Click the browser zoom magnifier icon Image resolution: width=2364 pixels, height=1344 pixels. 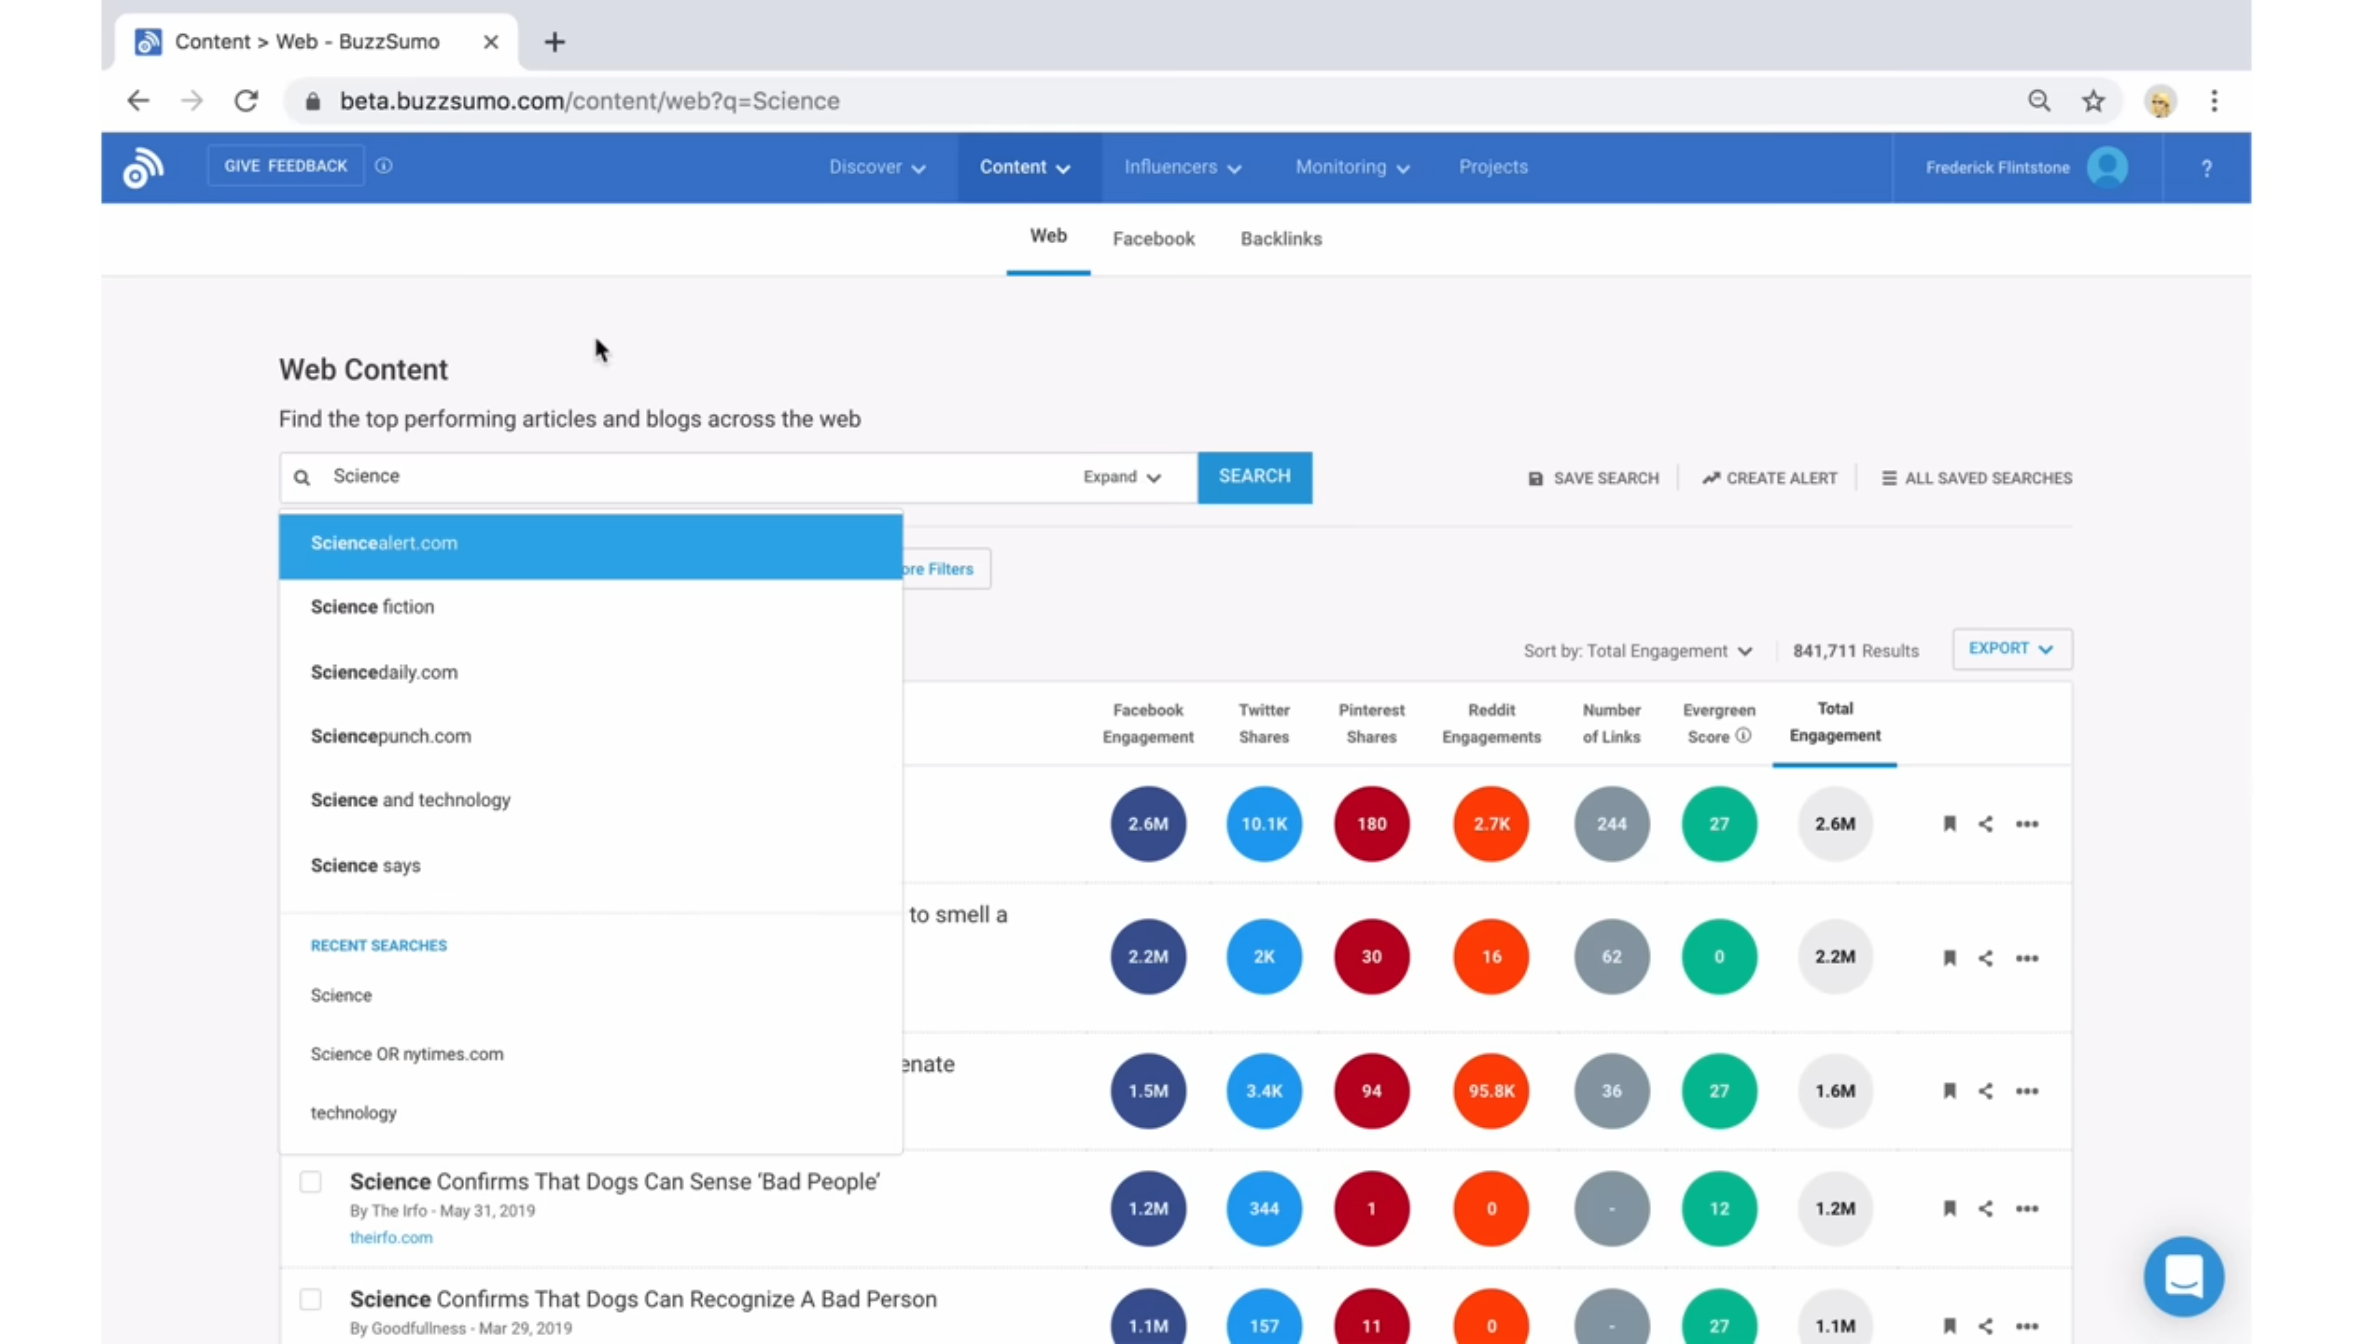(x=2039, y=101)
